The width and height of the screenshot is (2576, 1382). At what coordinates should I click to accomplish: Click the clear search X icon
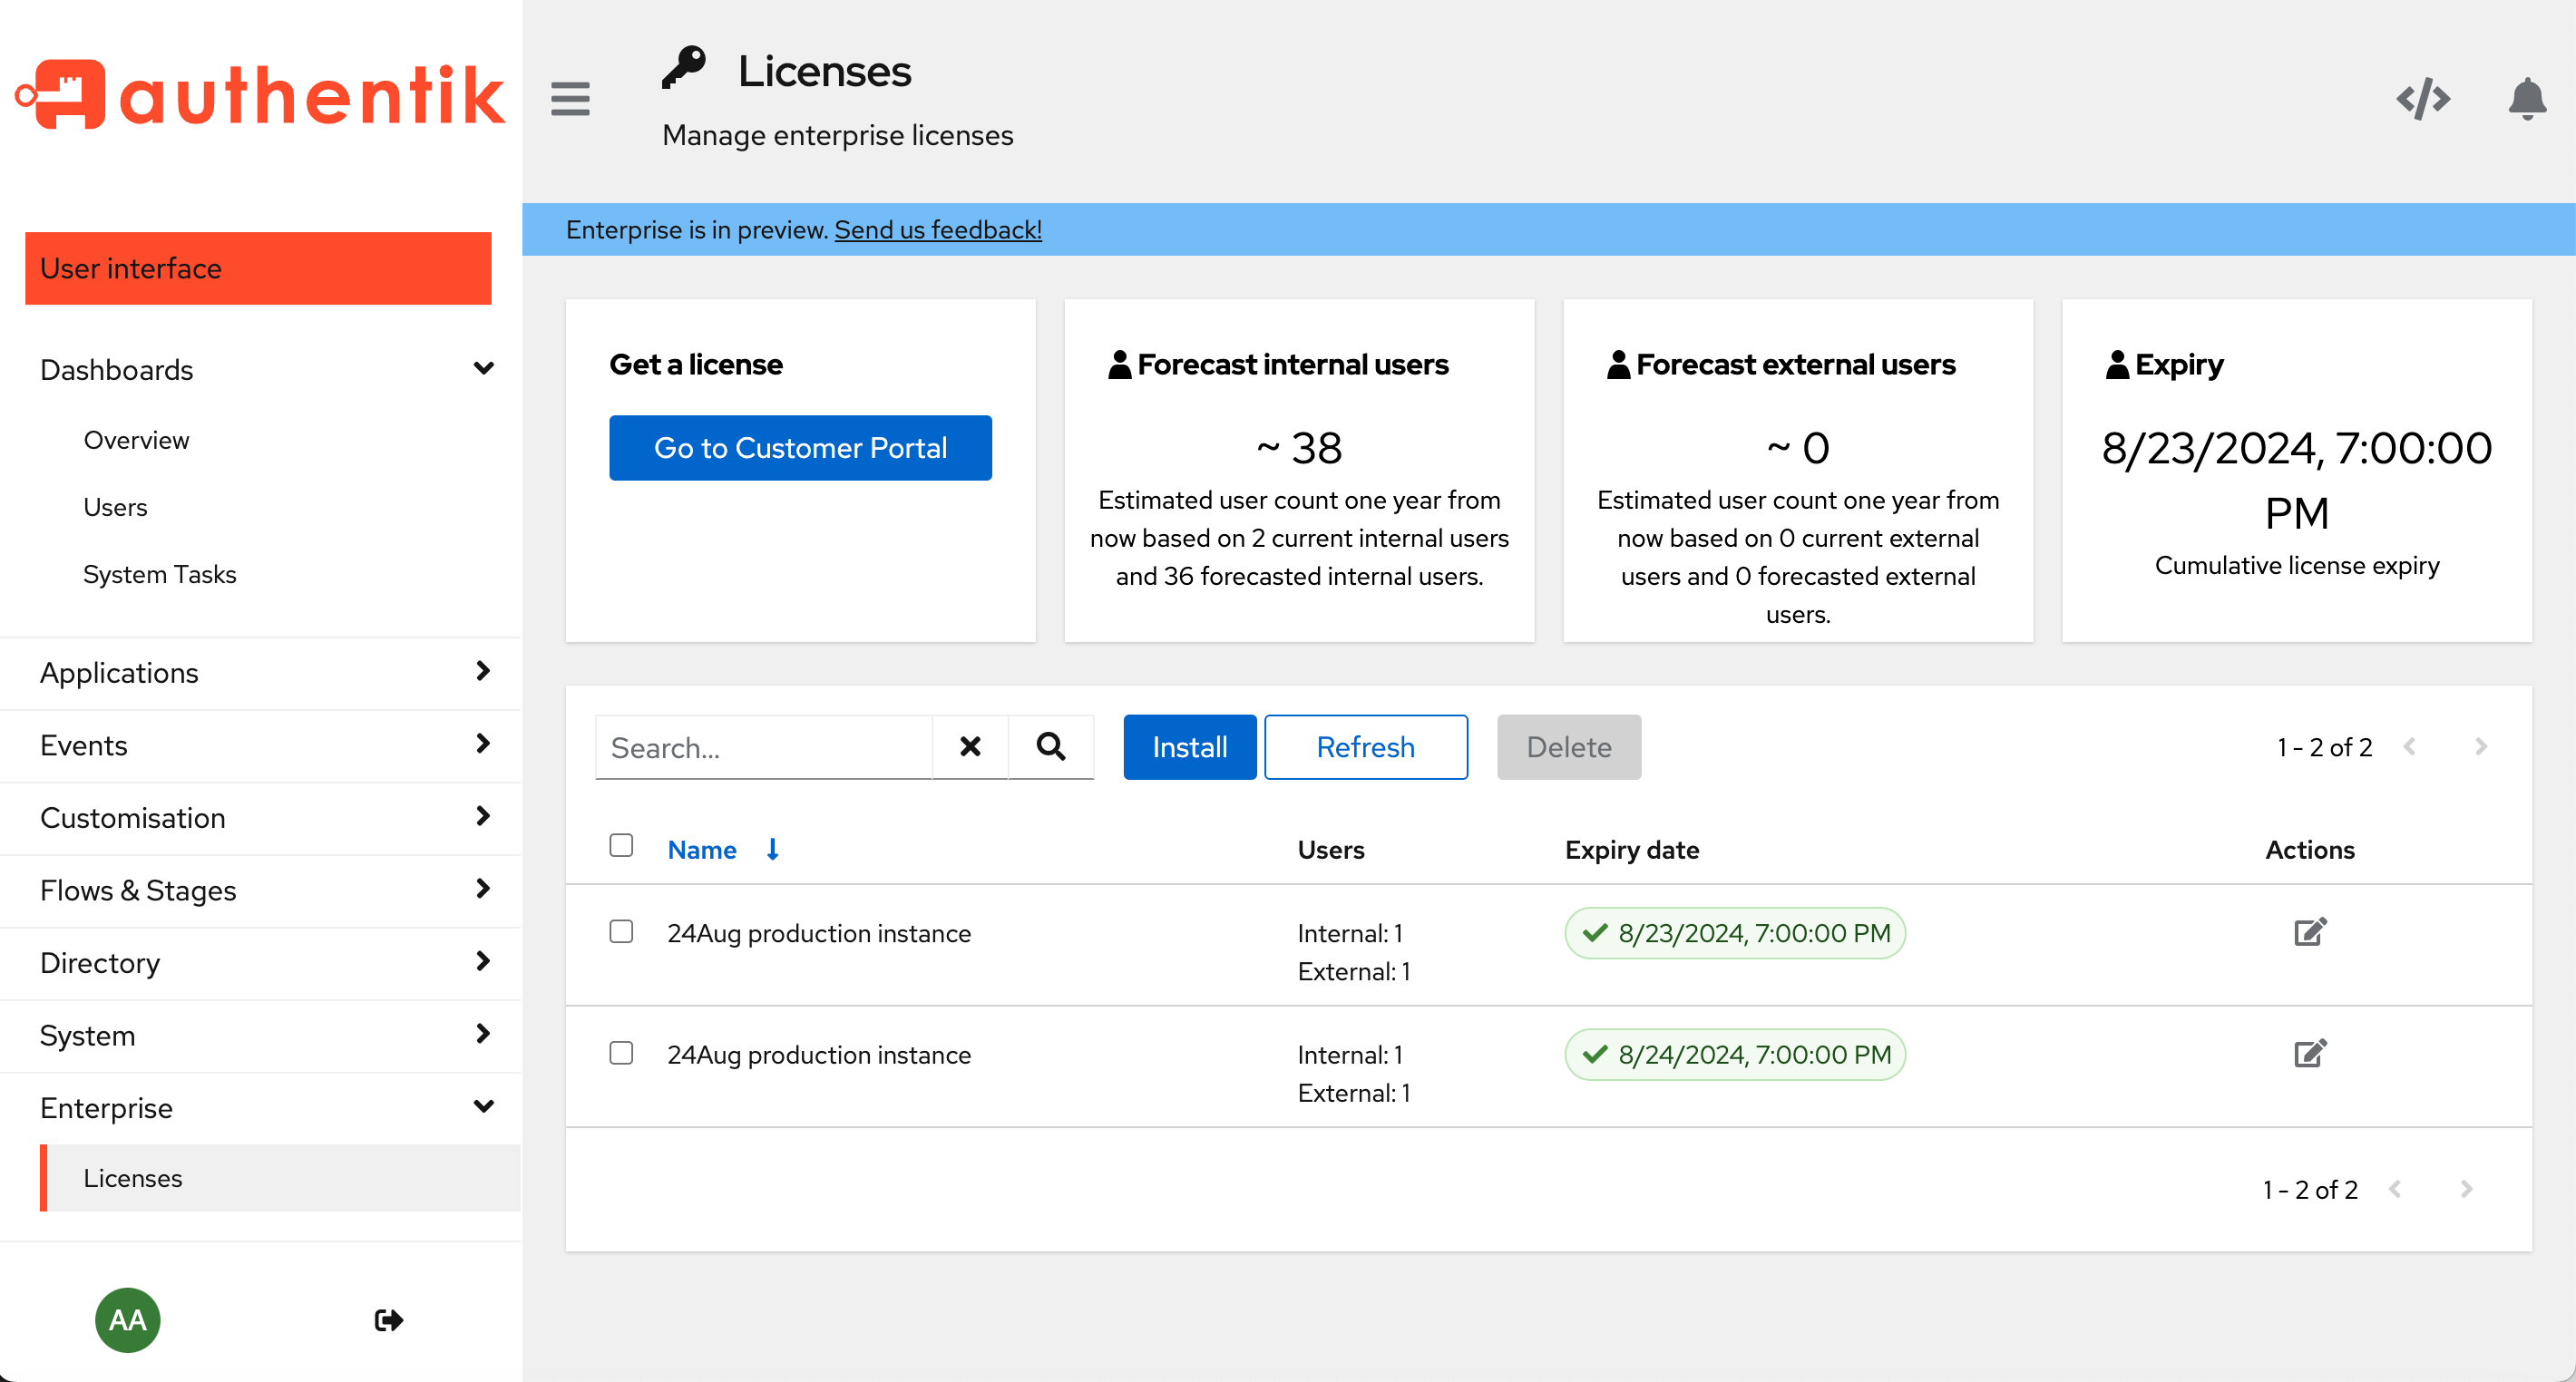(971, 746)
